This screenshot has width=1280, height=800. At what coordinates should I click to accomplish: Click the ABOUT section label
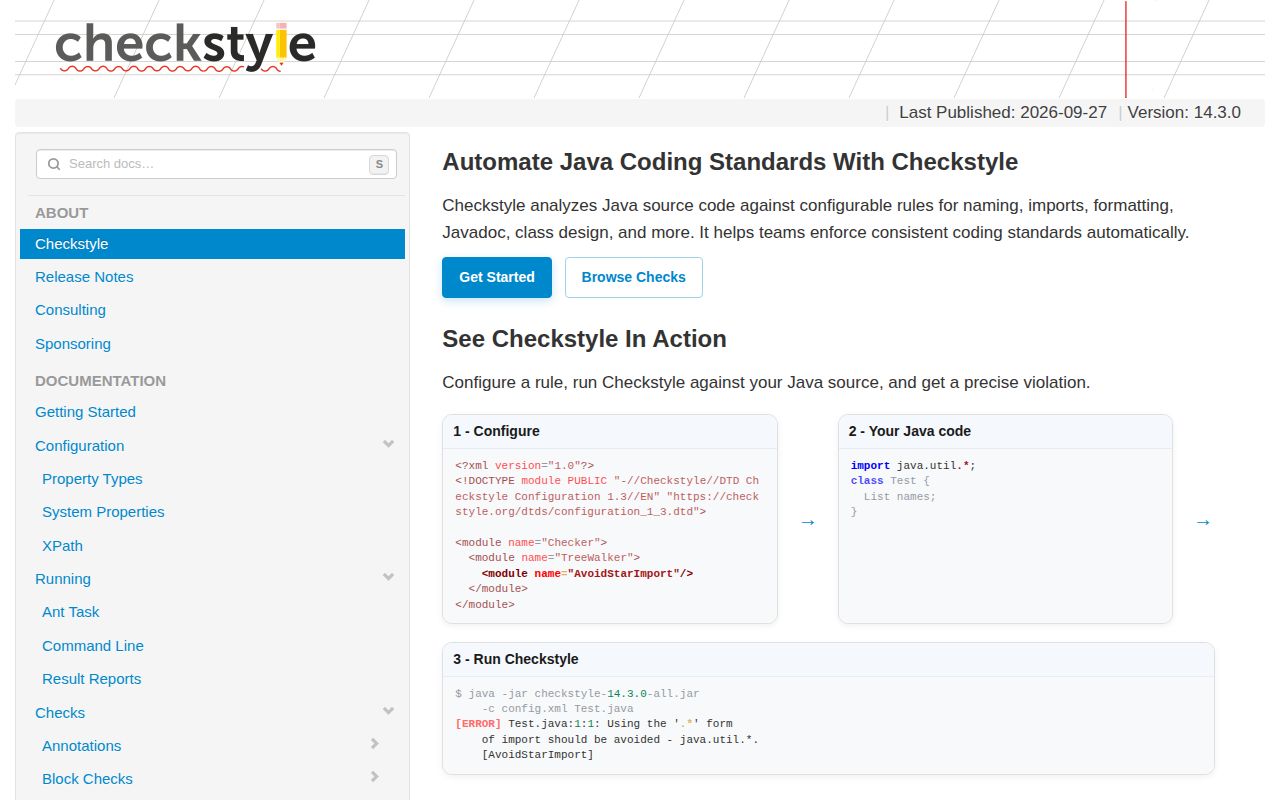click(x=62, y=213)
